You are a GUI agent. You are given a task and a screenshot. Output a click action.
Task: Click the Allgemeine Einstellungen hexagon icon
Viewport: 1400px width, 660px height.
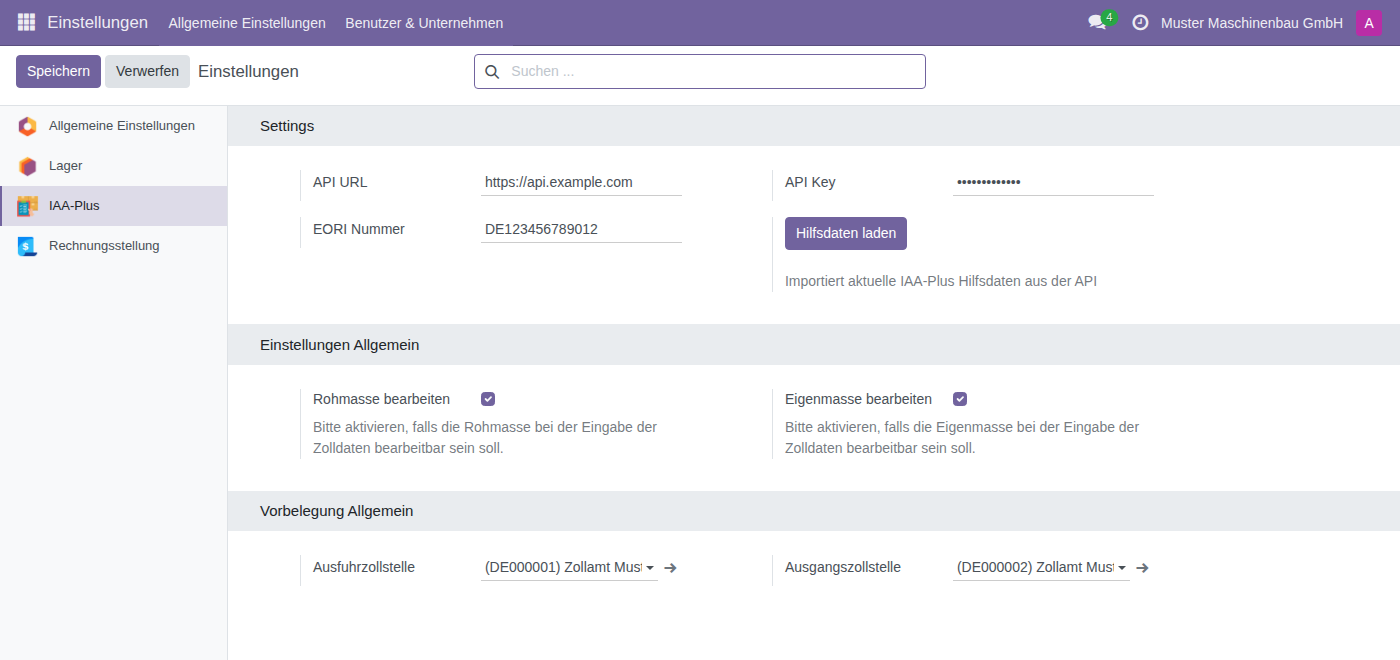(28, 126)
